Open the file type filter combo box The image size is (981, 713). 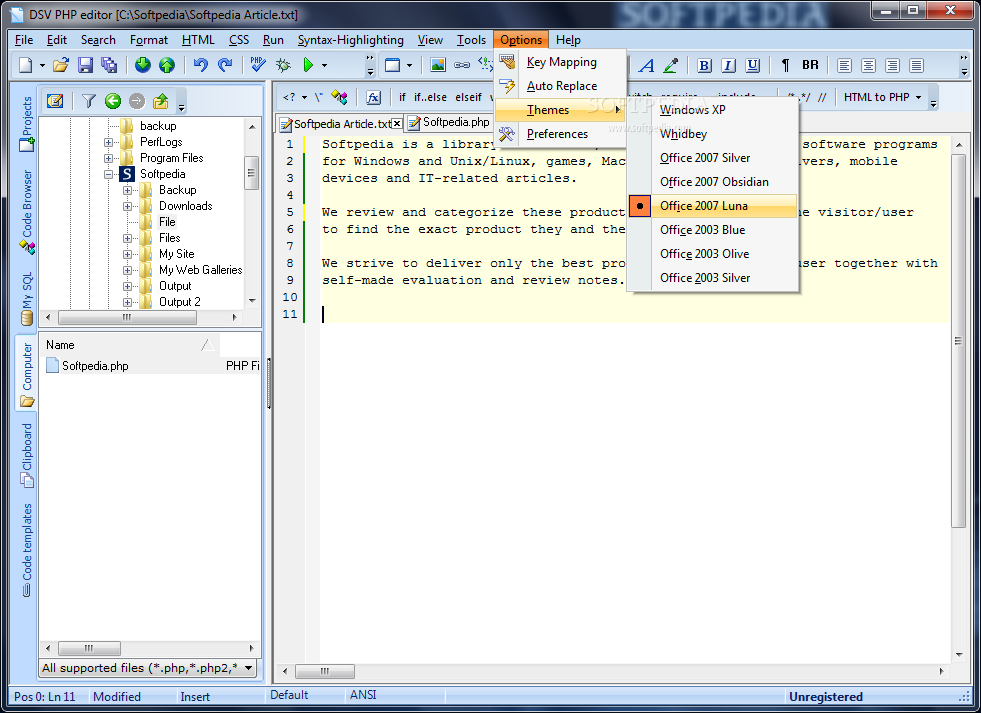(148, 668)
